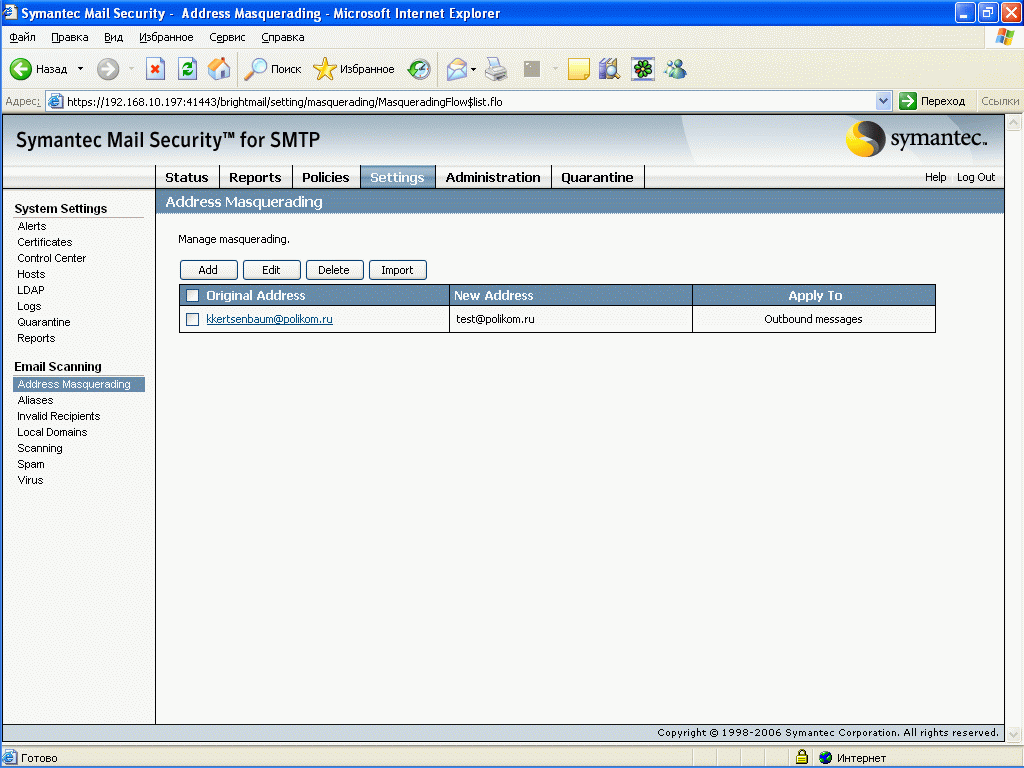Open the Правка menu
Image resolution: width=1024 pixels, height=768 pixels.
tap(70, 37)
